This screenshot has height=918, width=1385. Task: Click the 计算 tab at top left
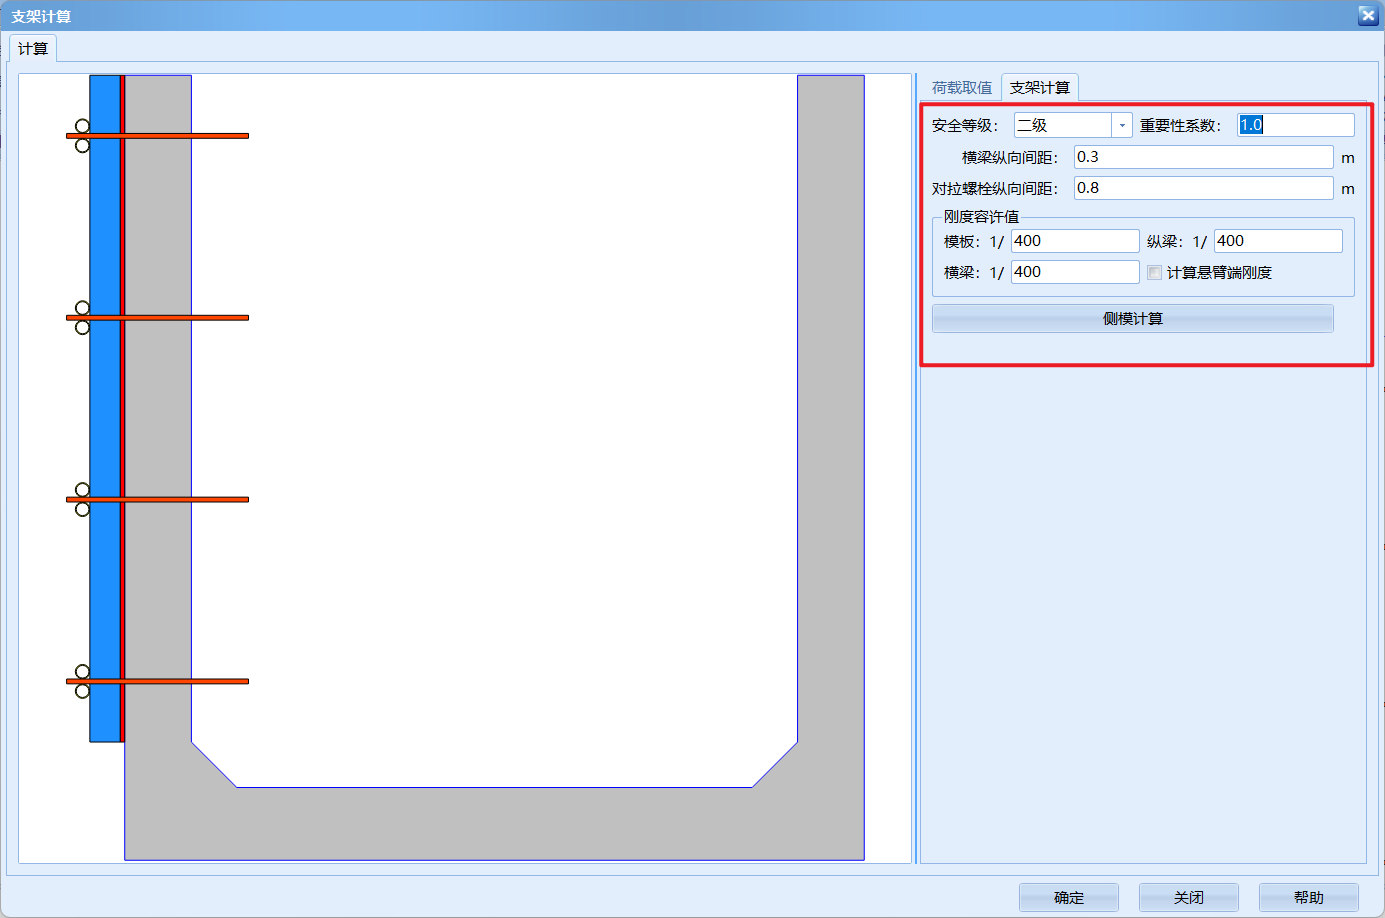(33, 49)
